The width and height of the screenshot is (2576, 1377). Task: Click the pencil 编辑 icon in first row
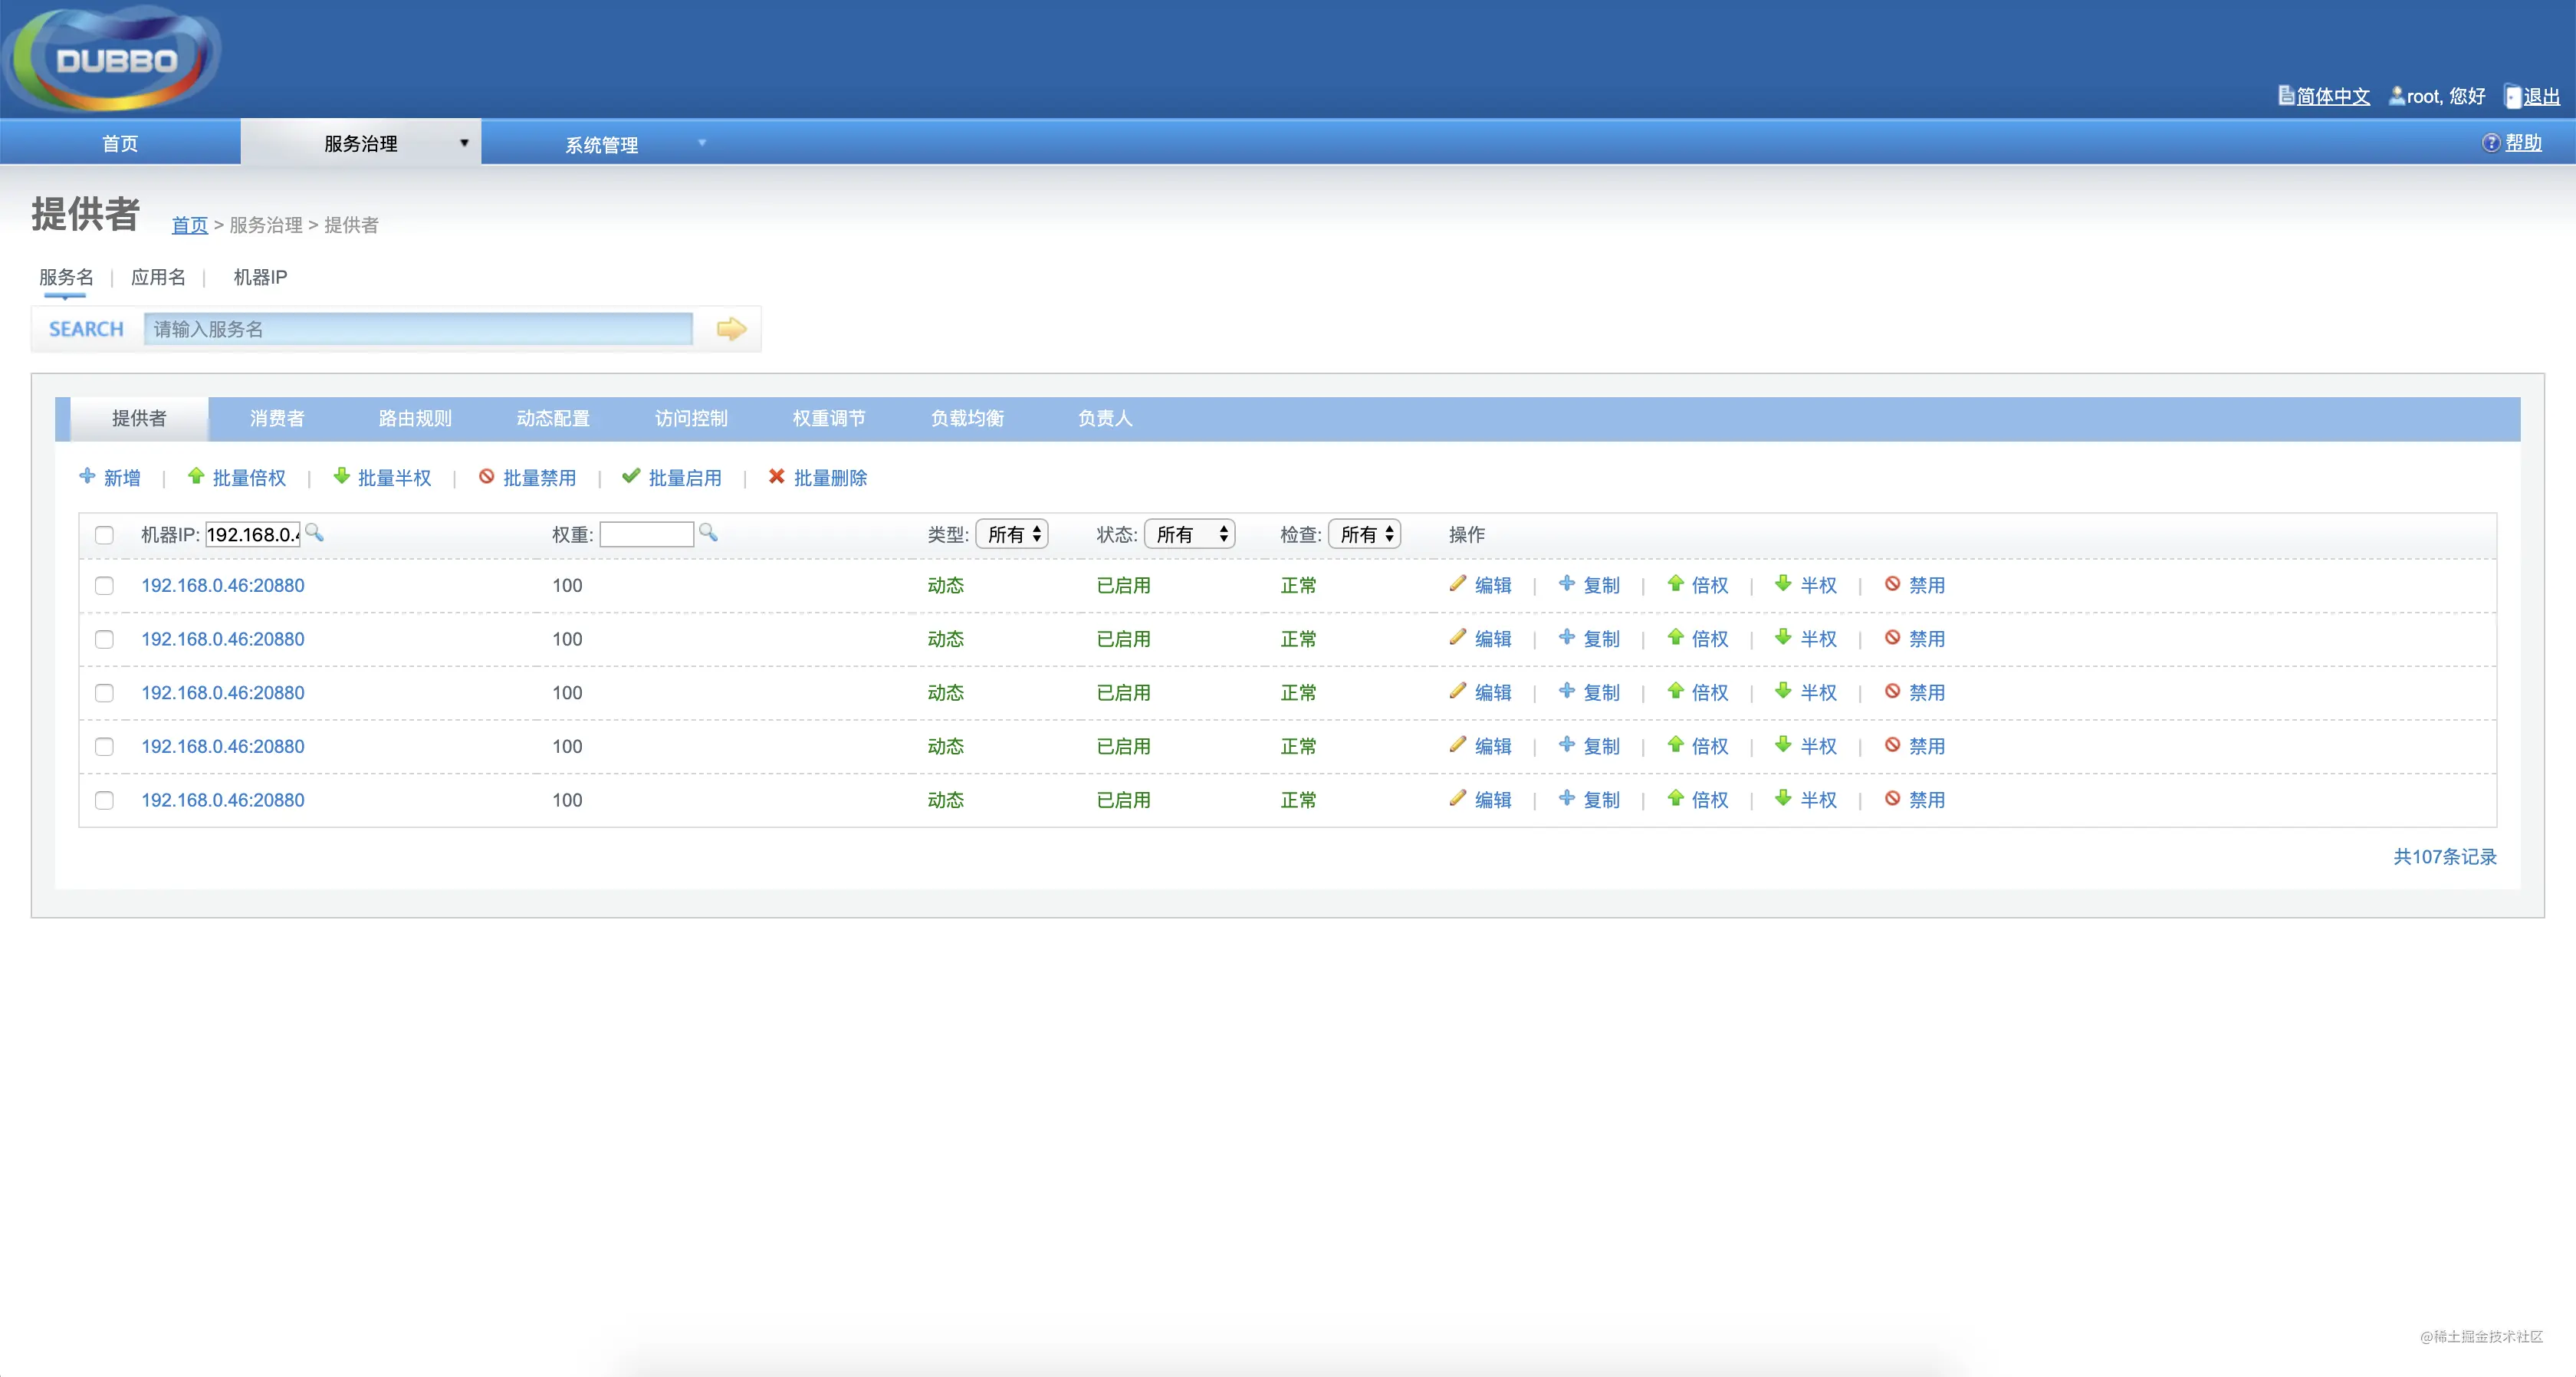point(1458,583)
